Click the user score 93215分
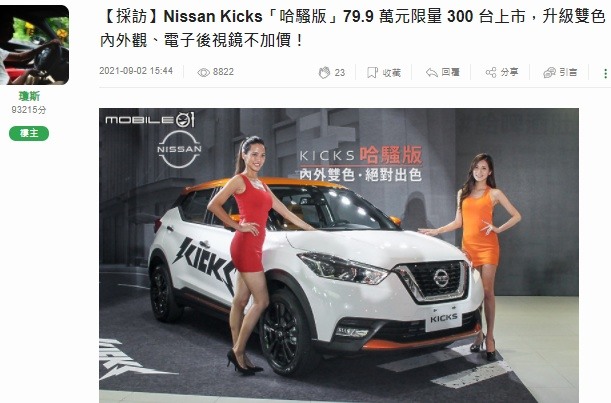611x403 pixels. click(29, 110)
